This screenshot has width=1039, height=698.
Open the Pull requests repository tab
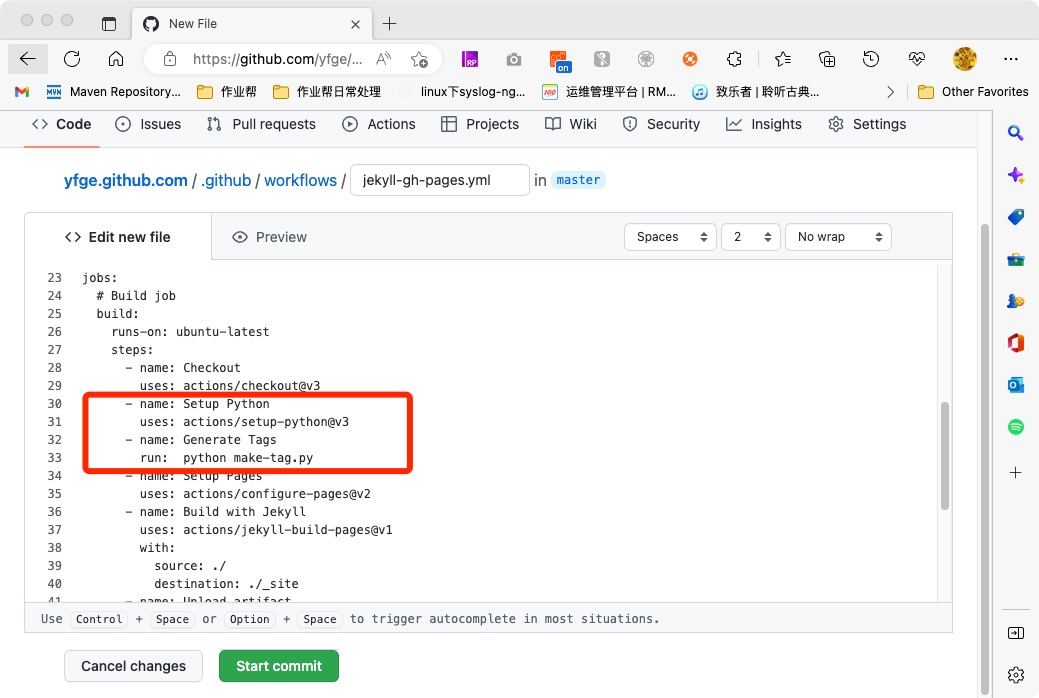261,124
